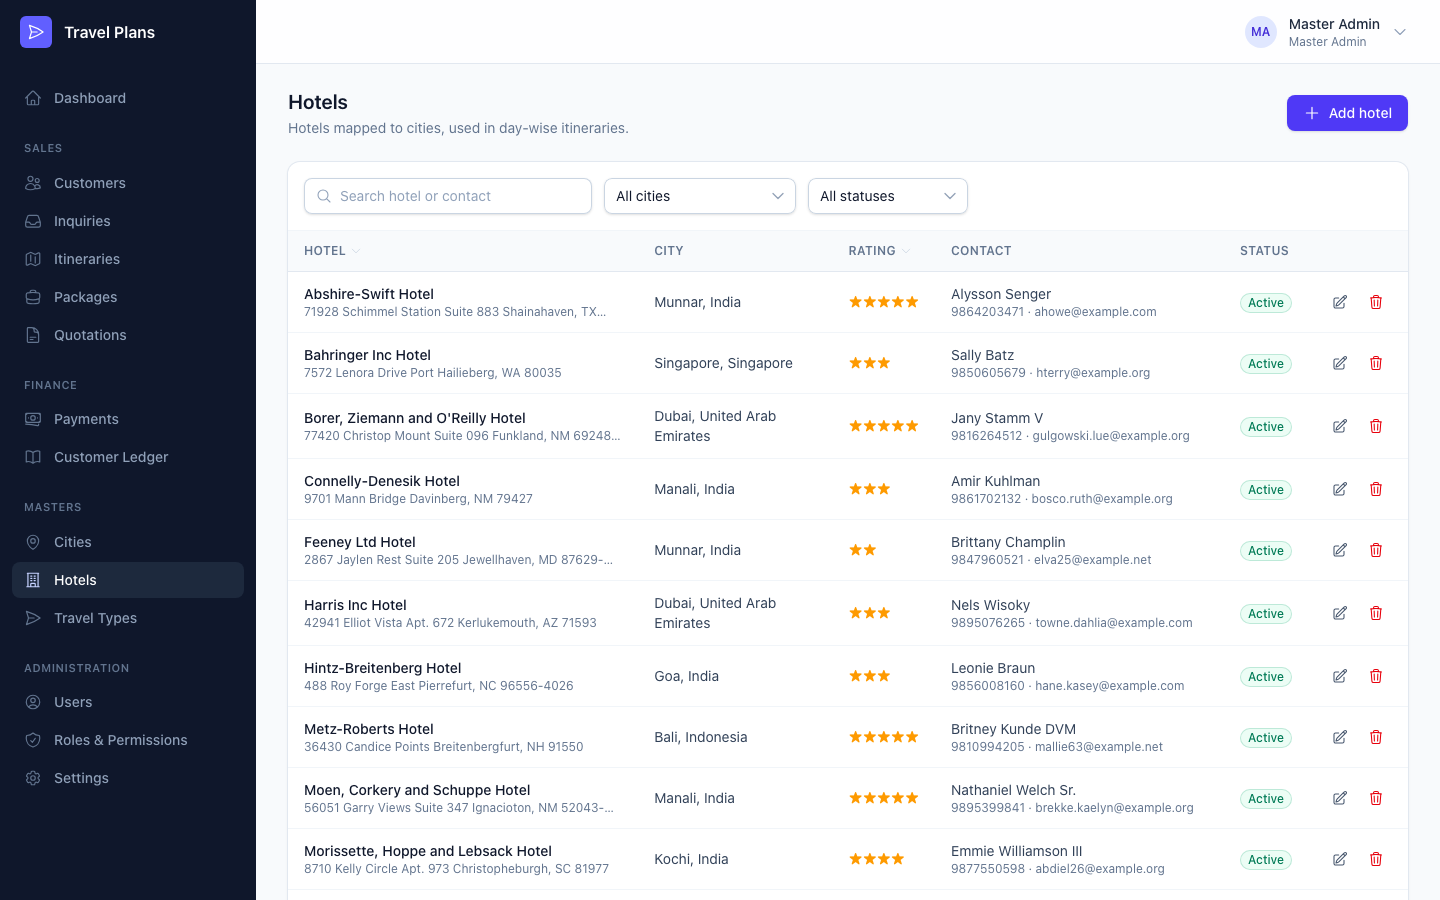
Task: Delete Feeney Ltd Hotel record
Action: [1376, 550]
